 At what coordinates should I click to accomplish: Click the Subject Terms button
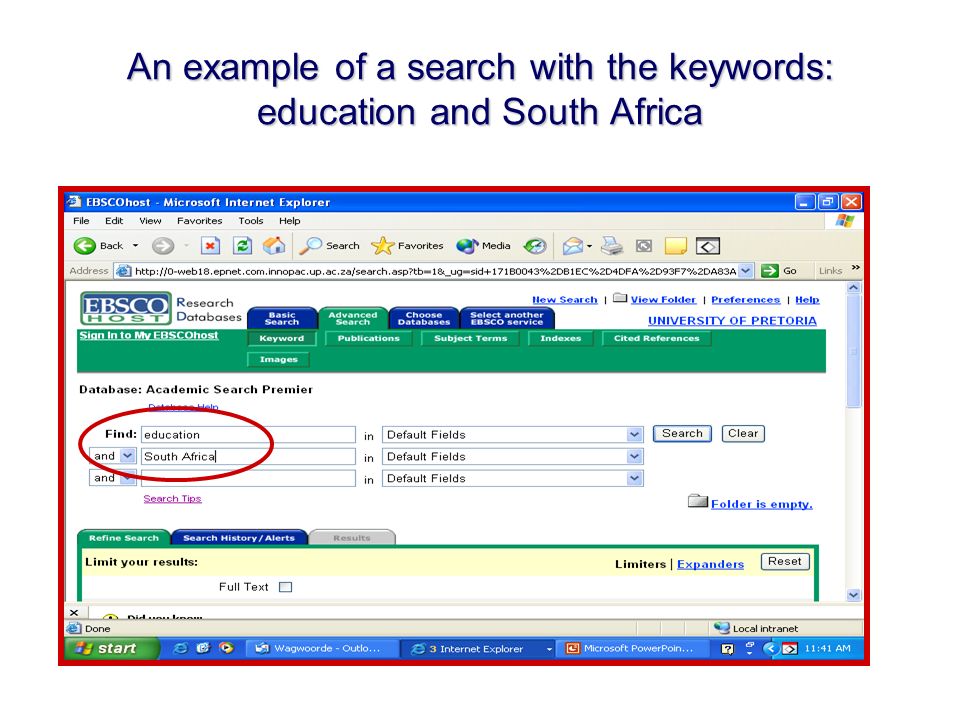[x=470, y=339]
